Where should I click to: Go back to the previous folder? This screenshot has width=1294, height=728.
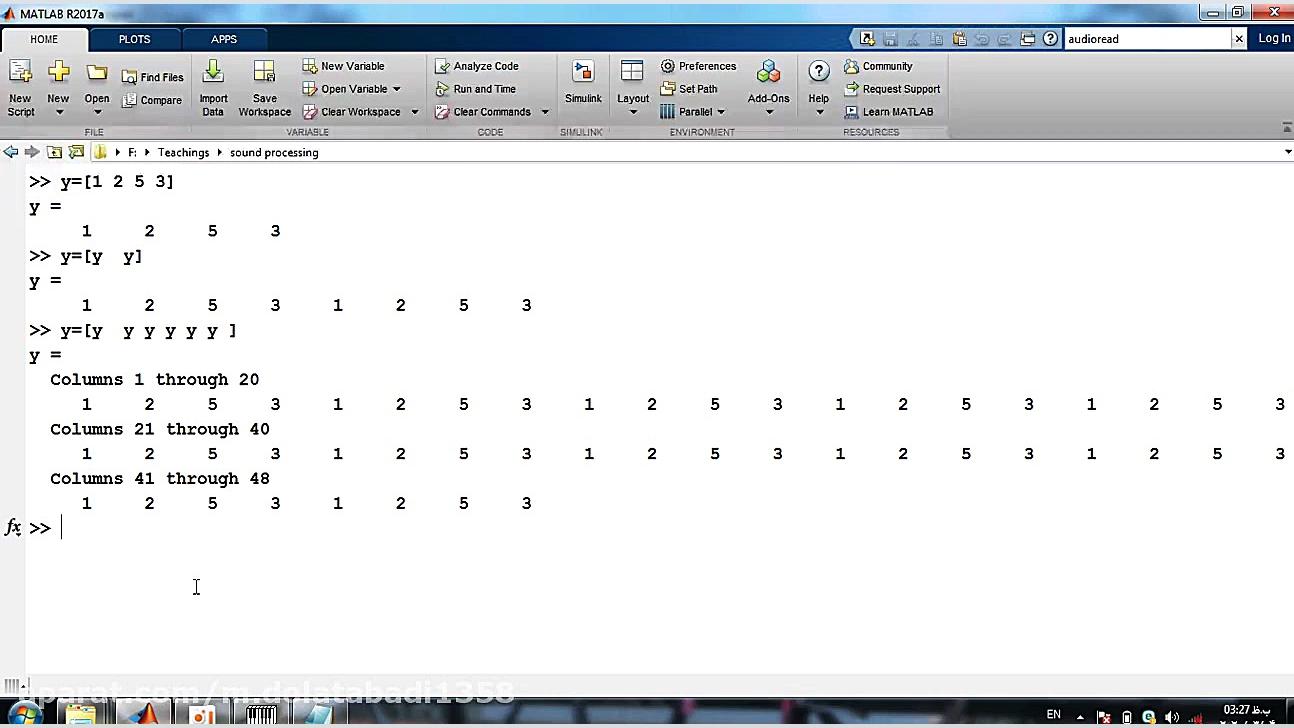[x=11, y=152]
